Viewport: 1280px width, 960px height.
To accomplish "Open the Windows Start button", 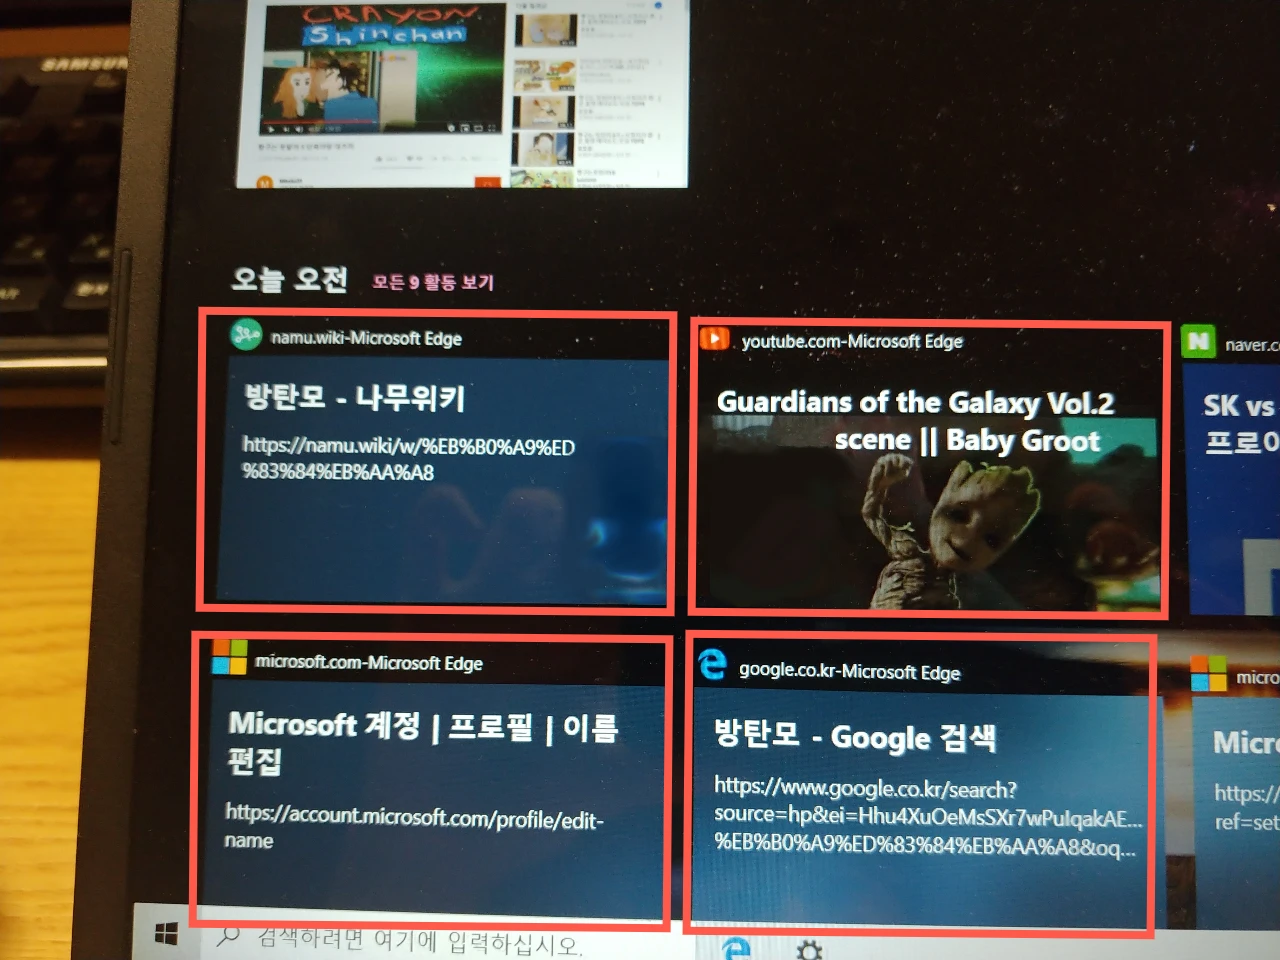I will click(x=167, y=934).
